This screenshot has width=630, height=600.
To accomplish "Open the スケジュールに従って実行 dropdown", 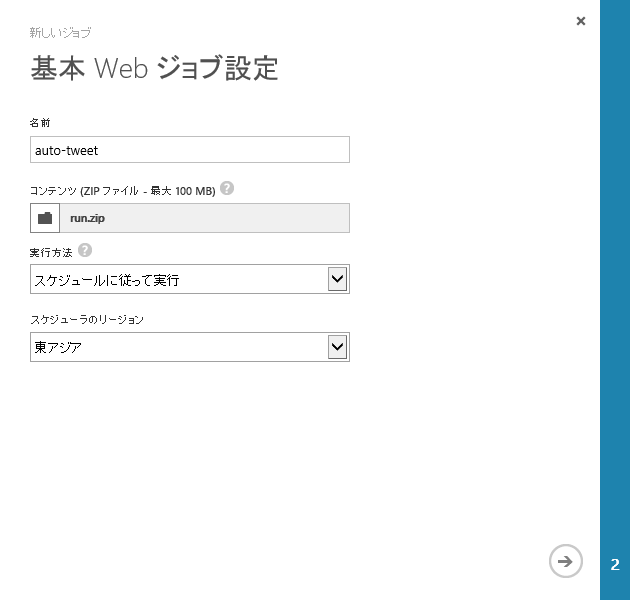I will click(180, 280).
